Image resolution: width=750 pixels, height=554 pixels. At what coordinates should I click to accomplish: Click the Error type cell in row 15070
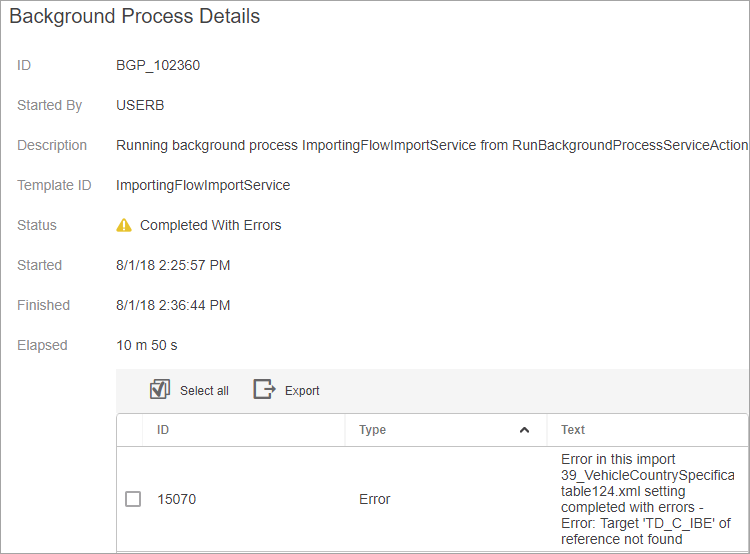tap(375, 499)
